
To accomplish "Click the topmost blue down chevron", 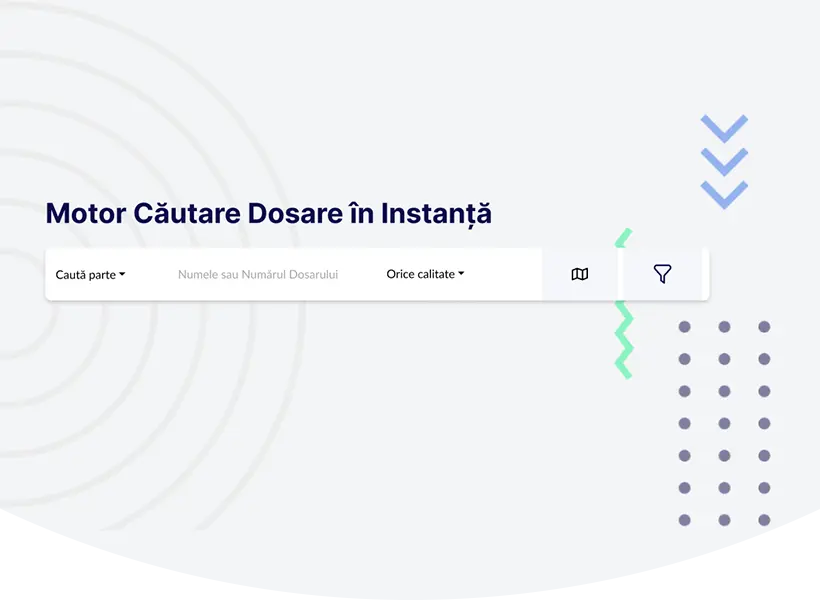I will tap(724, 128).
